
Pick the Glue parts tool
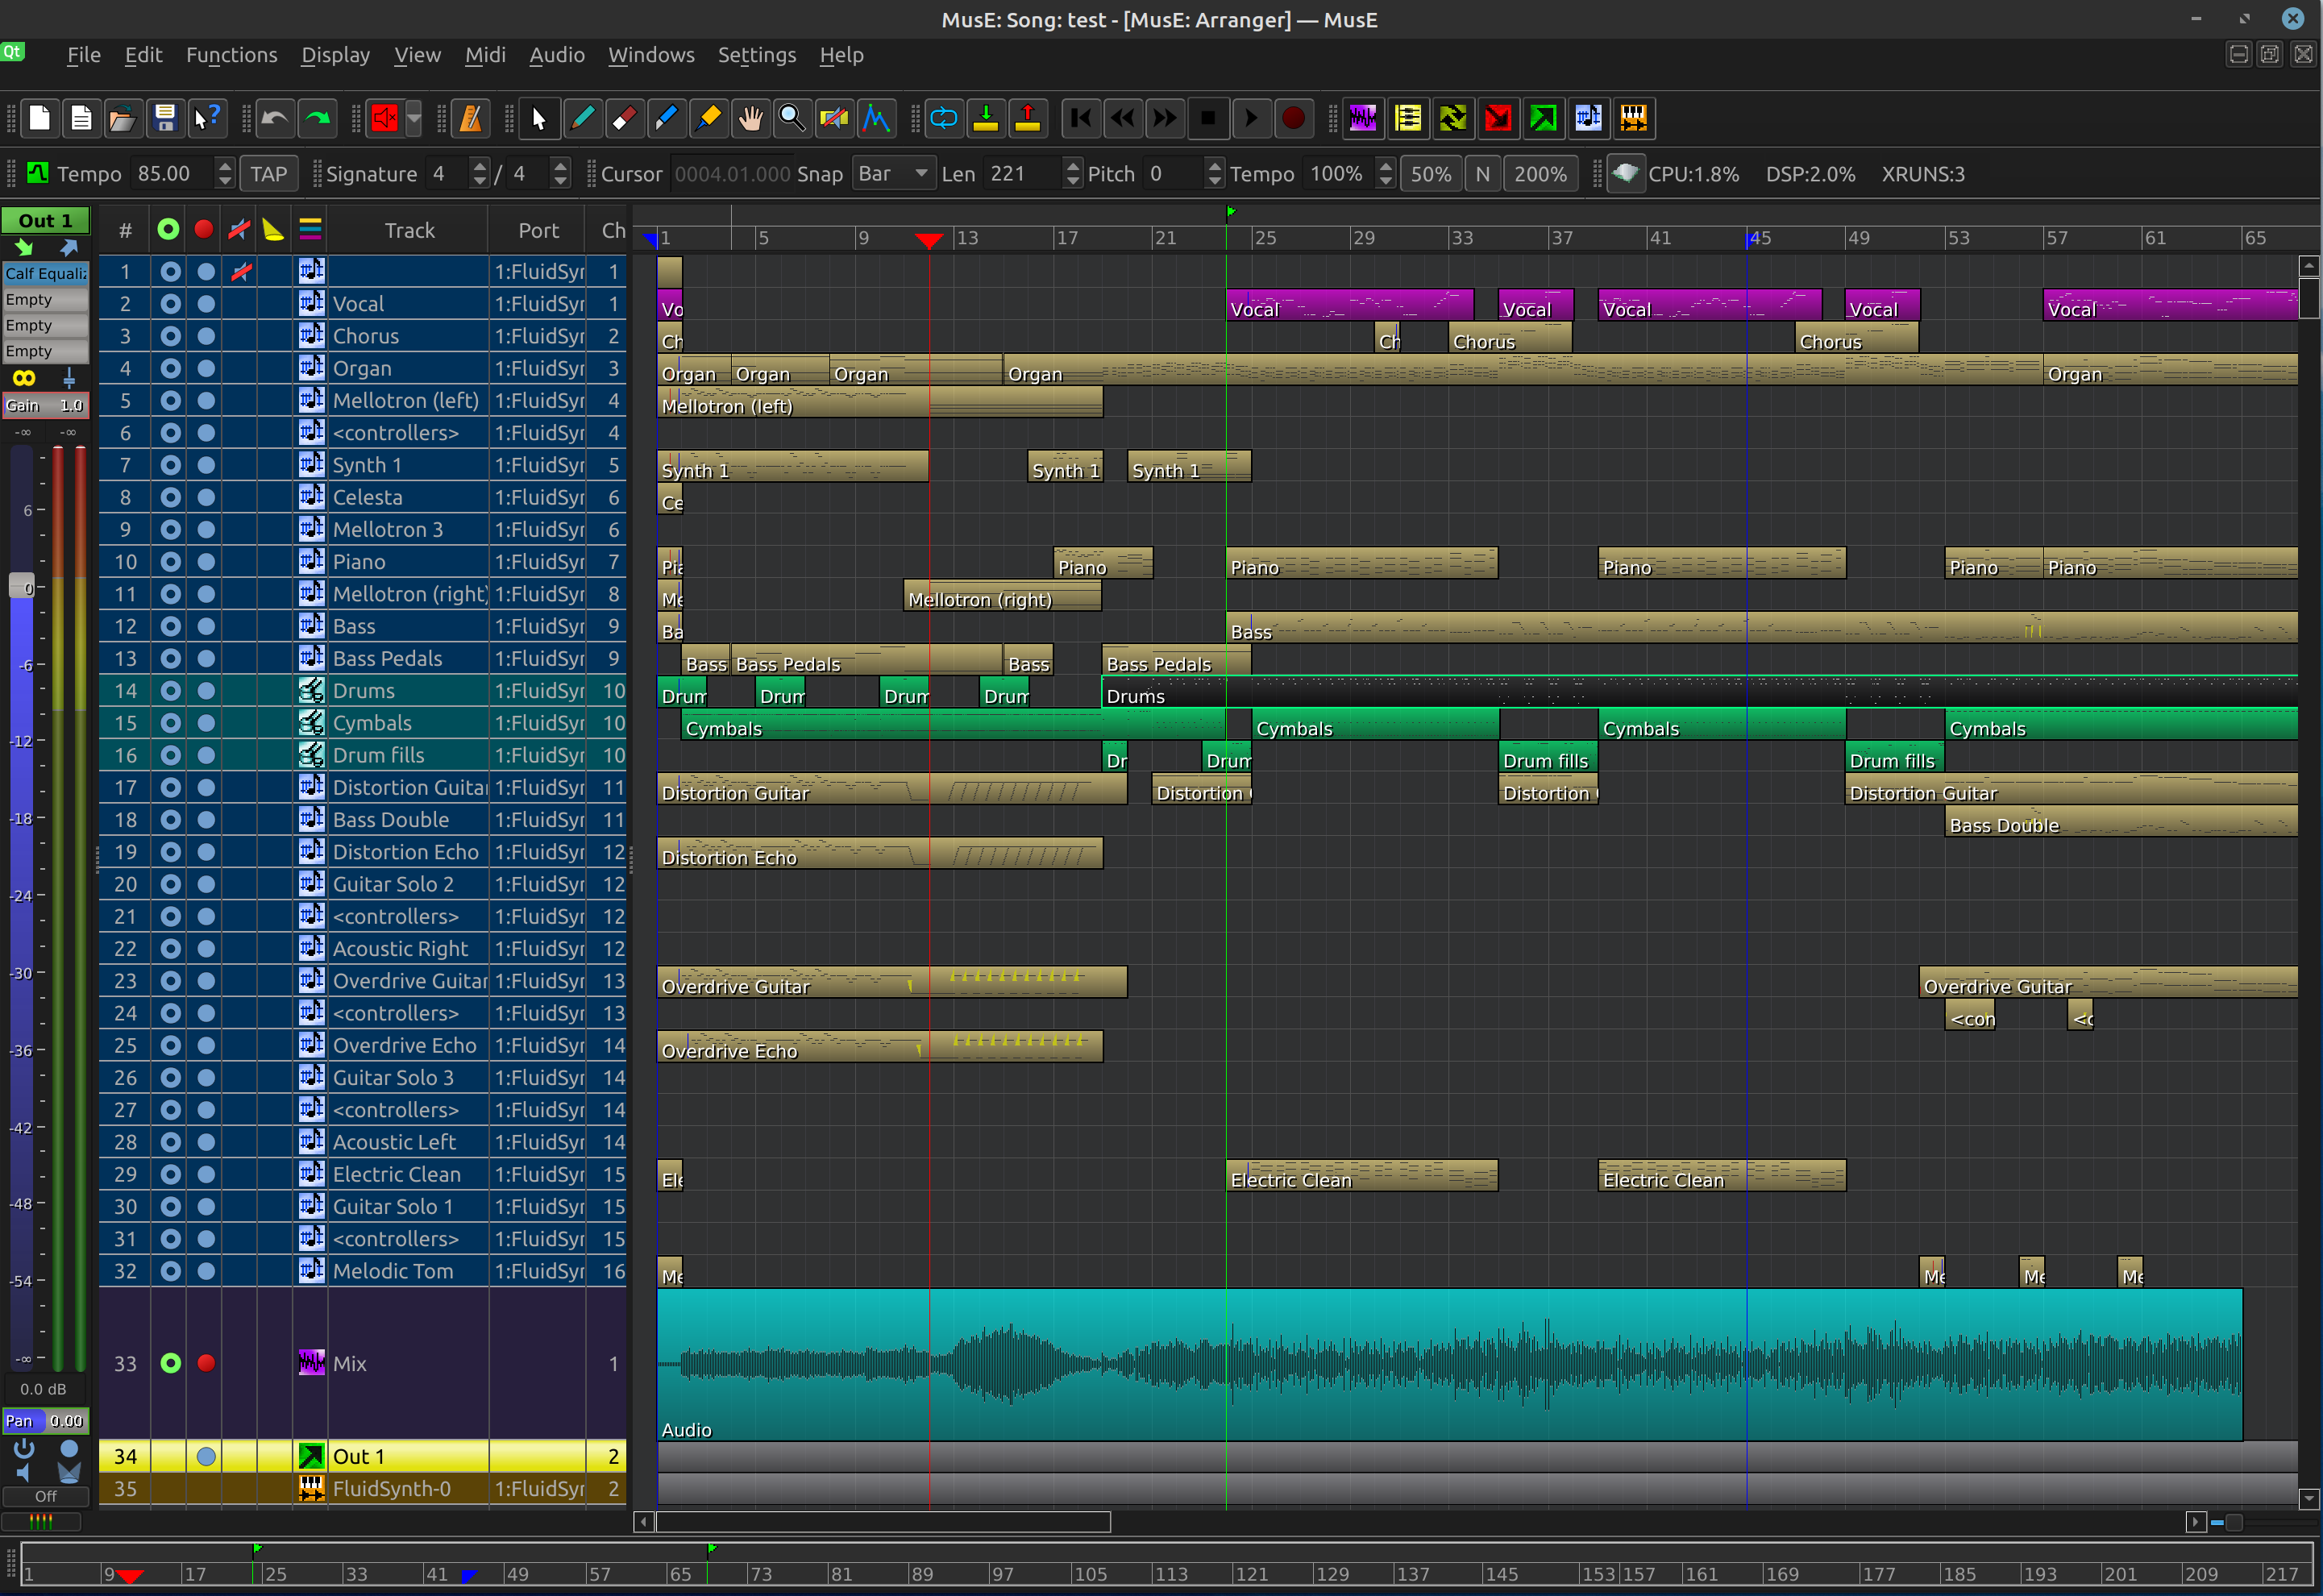(x=708, y=119)
